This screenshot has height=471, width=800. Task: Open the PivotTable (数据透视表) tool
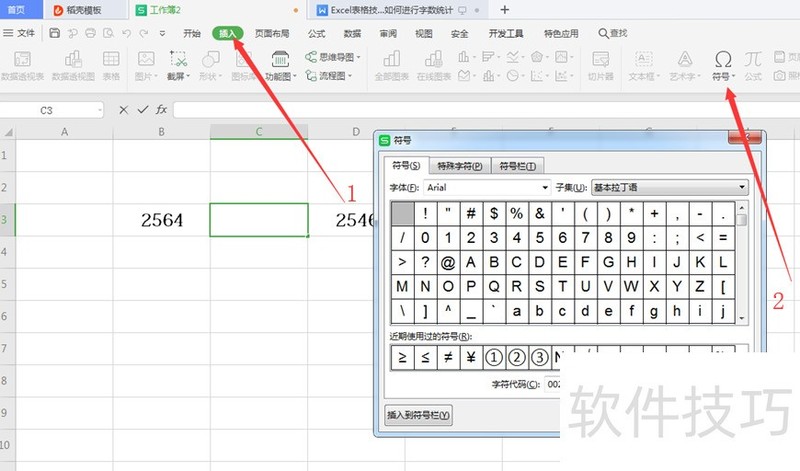22,66
